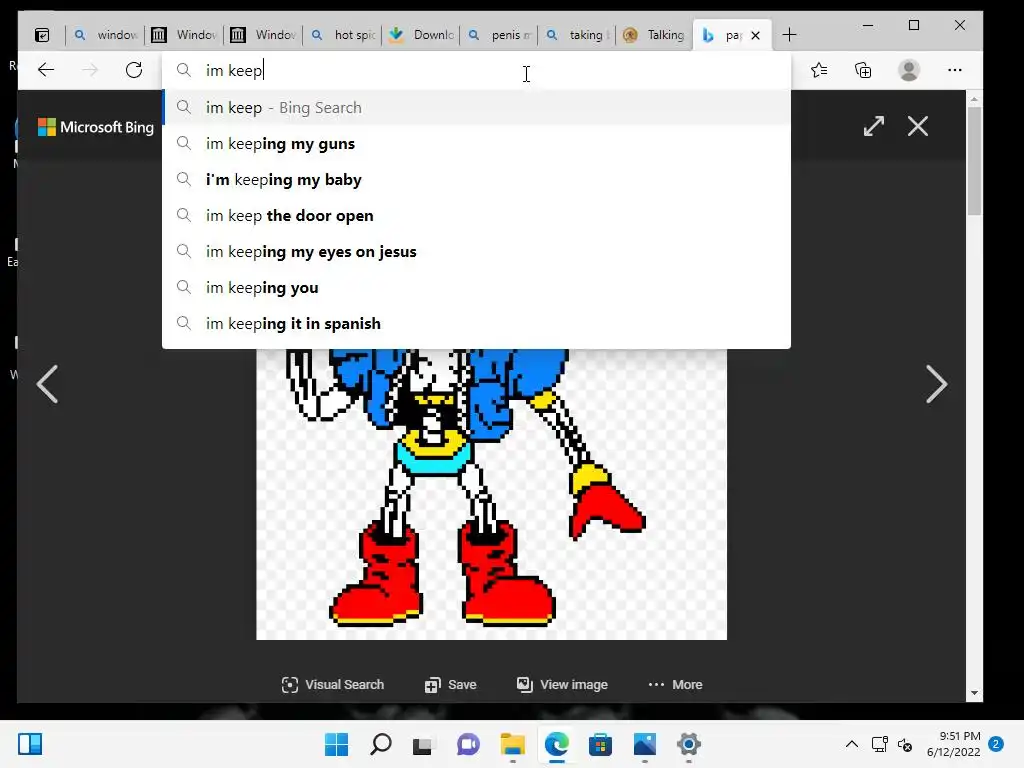Viewport: 1024px width, 768px height.
Task: Open File Explorer from taskbar
Action: [513, 744]
